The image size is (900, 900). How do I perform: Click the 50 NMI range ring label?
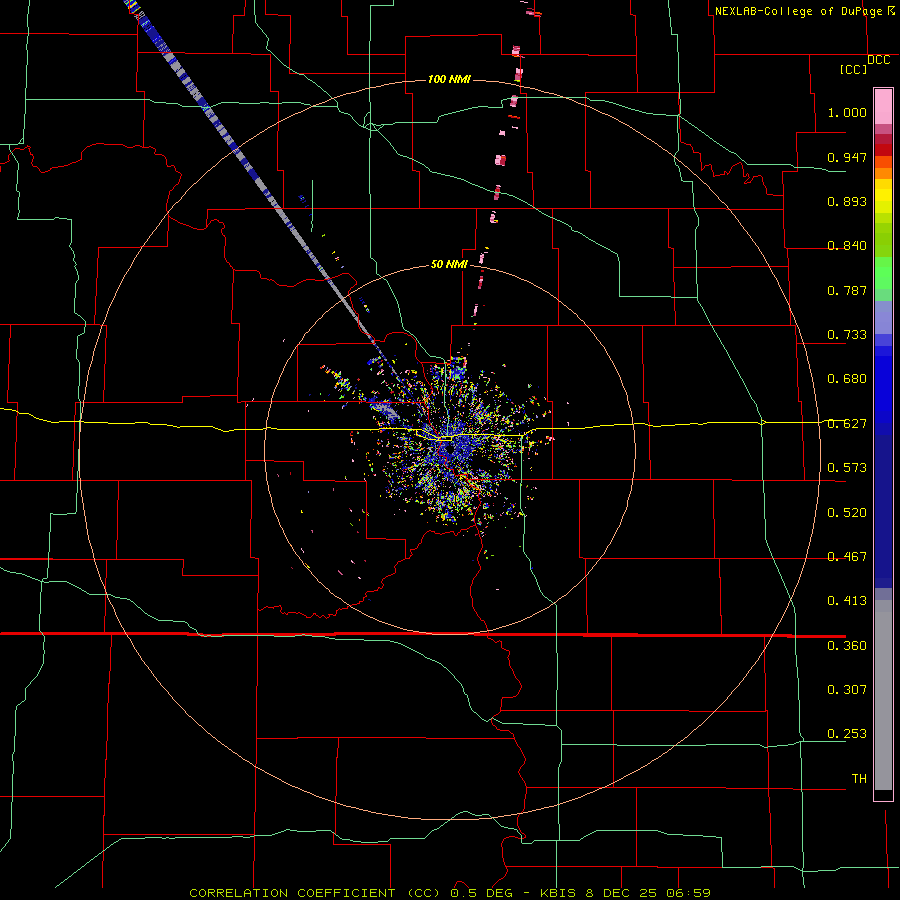click(x=449, y=264)
